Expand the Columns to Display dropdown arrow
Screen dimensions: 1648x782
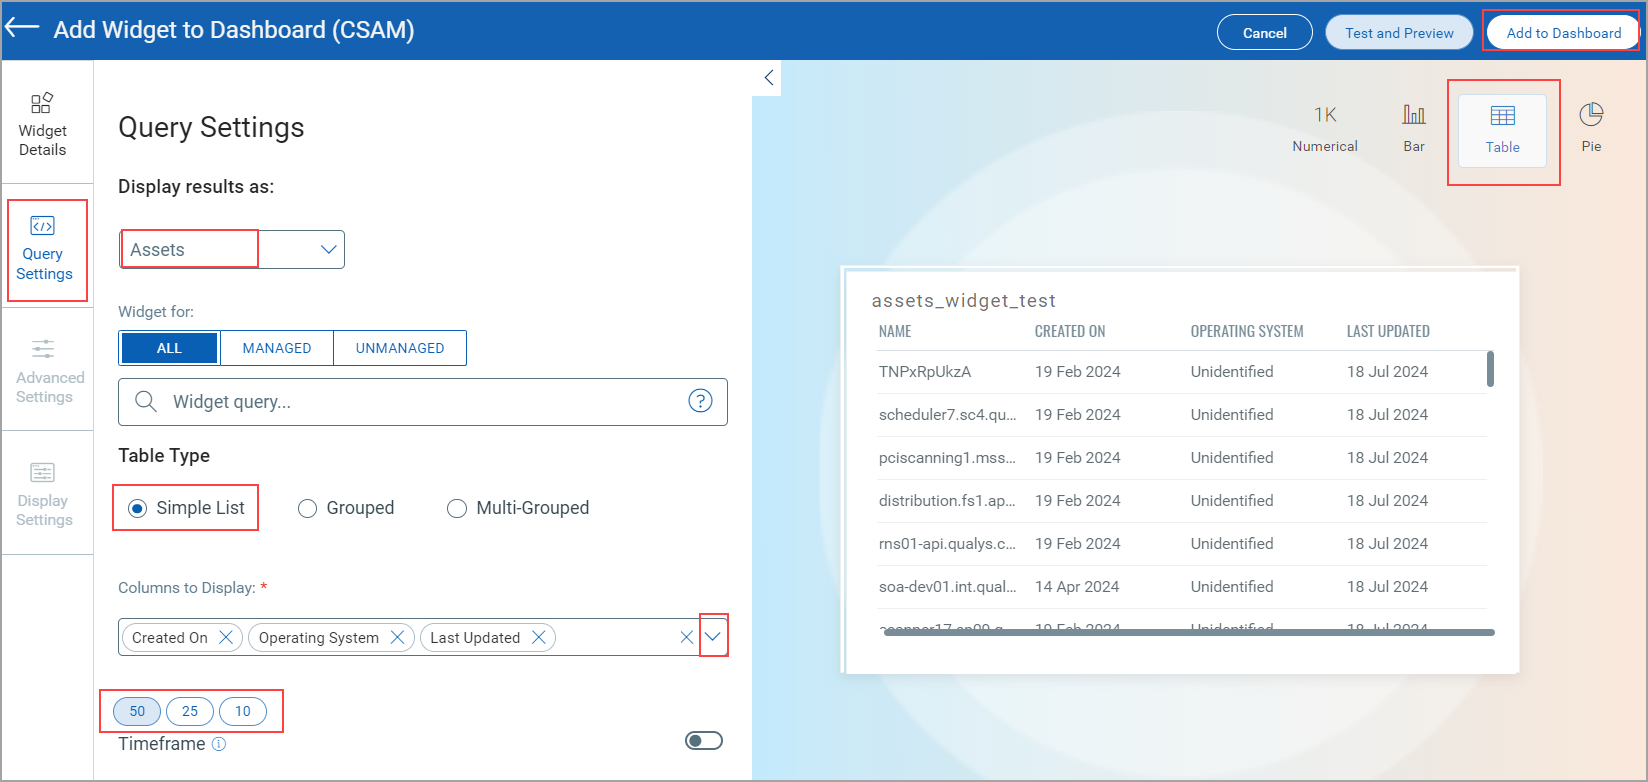point(713,636)
